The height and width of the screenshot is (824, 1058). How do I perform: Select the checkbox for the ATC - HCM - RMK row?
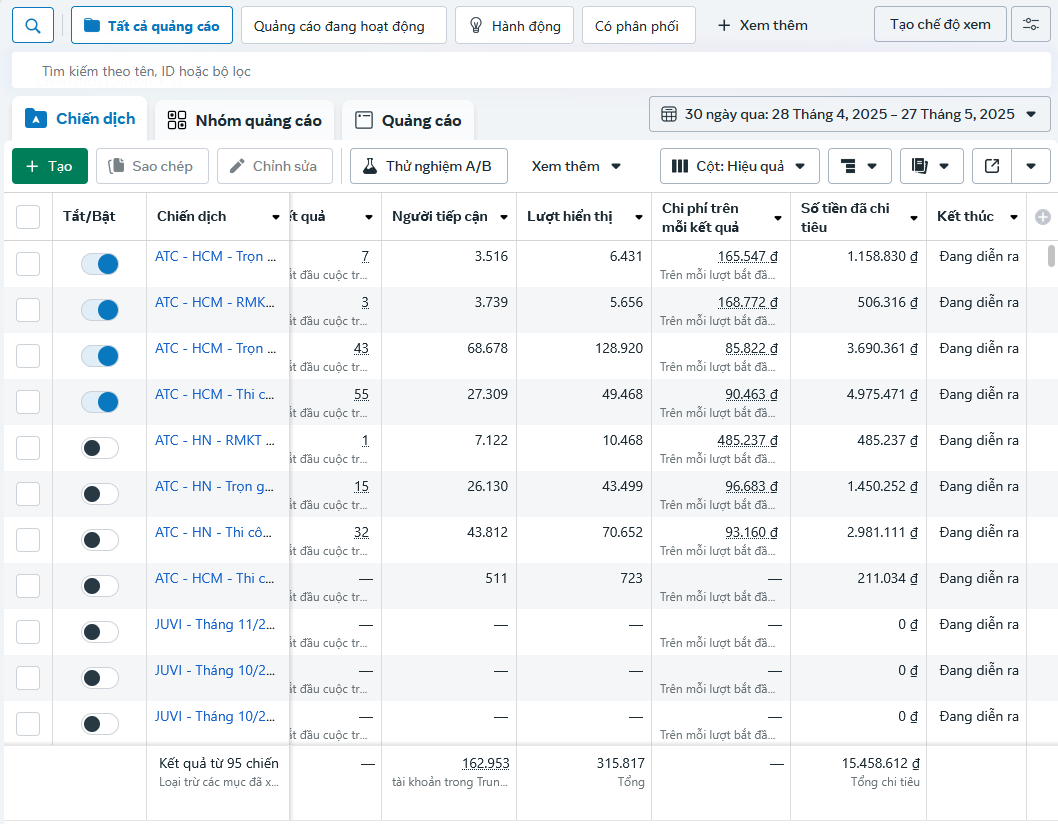[x=28, y=310]
